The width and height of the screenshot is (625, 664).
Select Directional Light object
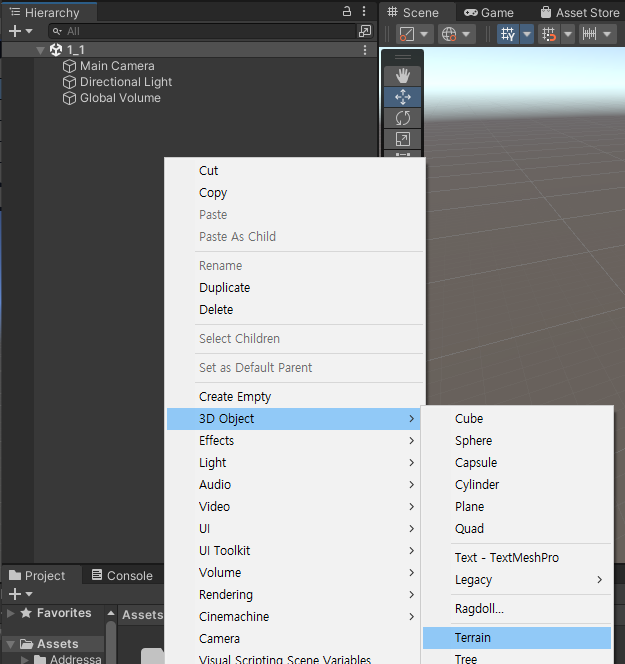(x=126, y=82)
